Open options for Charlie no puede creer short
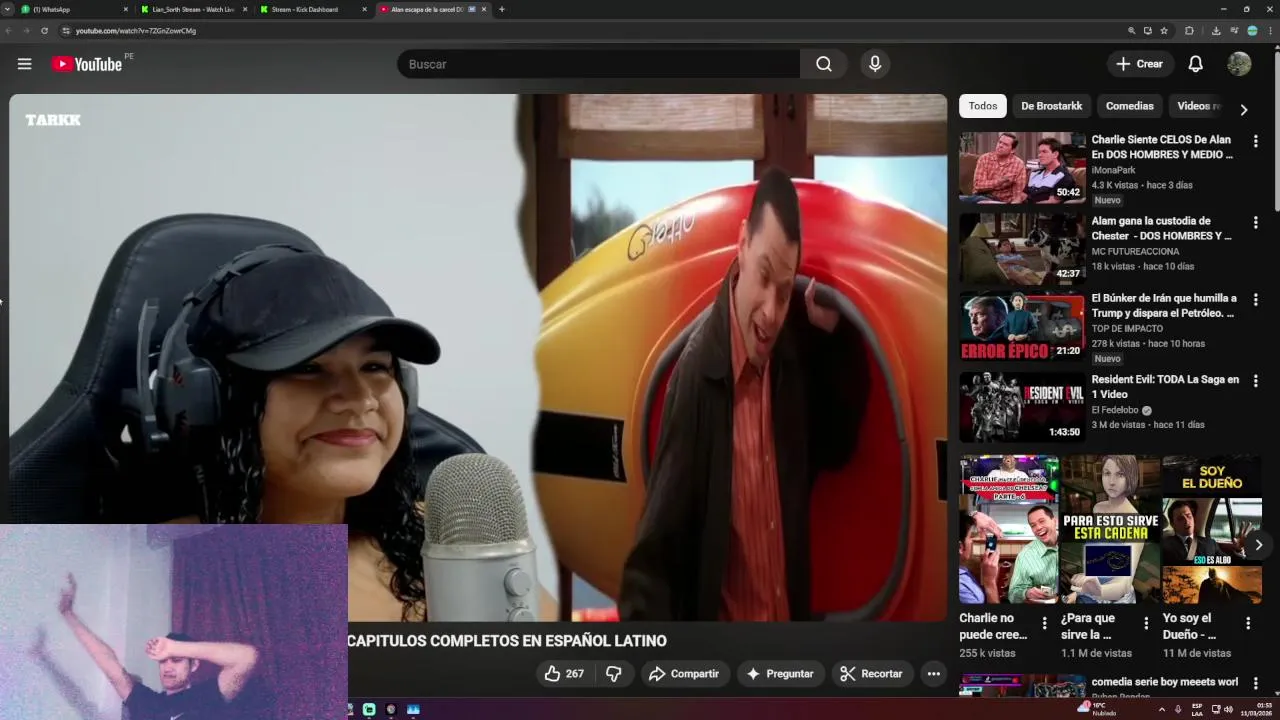The image size is (1280, 720). pos(1044,623)
